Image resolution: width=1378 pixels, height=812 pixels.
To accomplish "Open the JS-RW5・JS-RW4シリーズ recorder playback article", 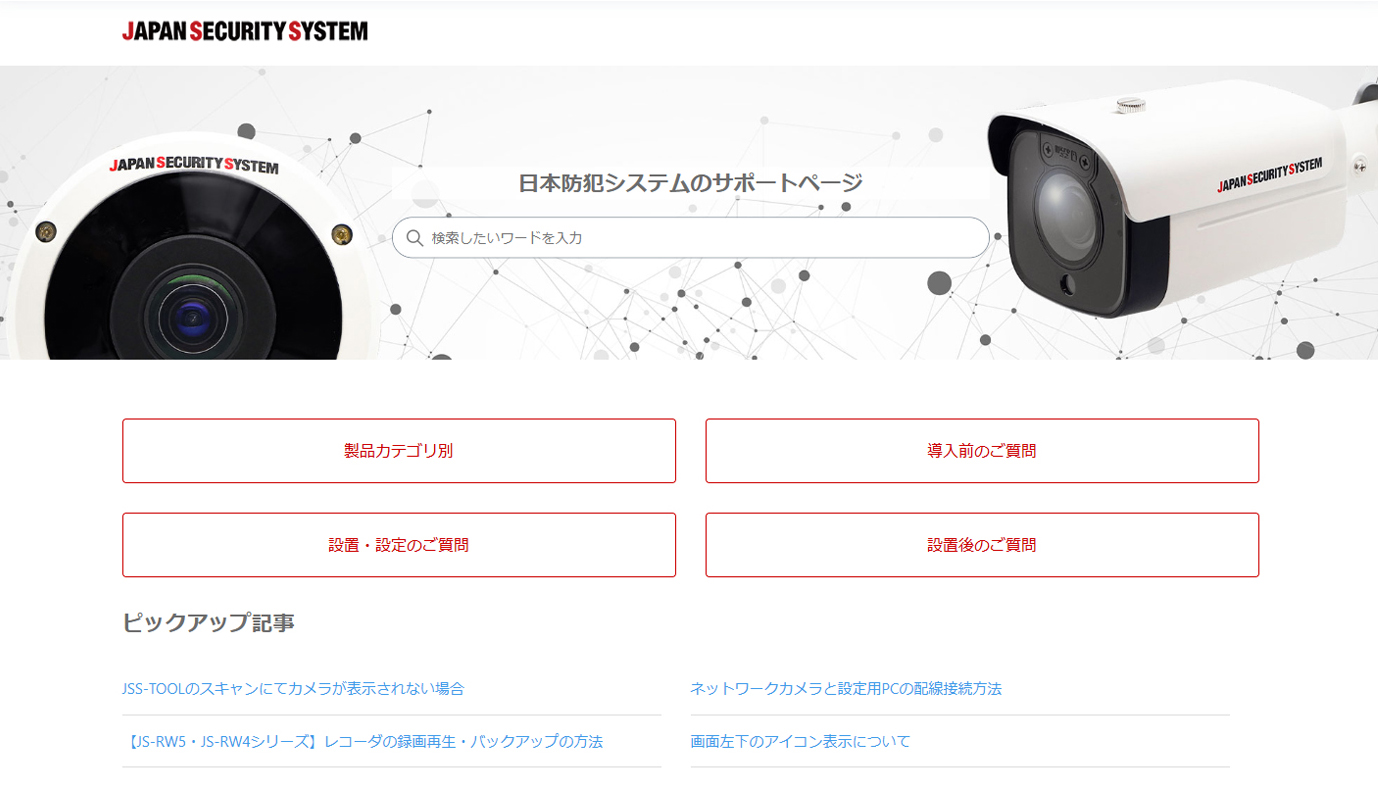I will tap(363, 741).
